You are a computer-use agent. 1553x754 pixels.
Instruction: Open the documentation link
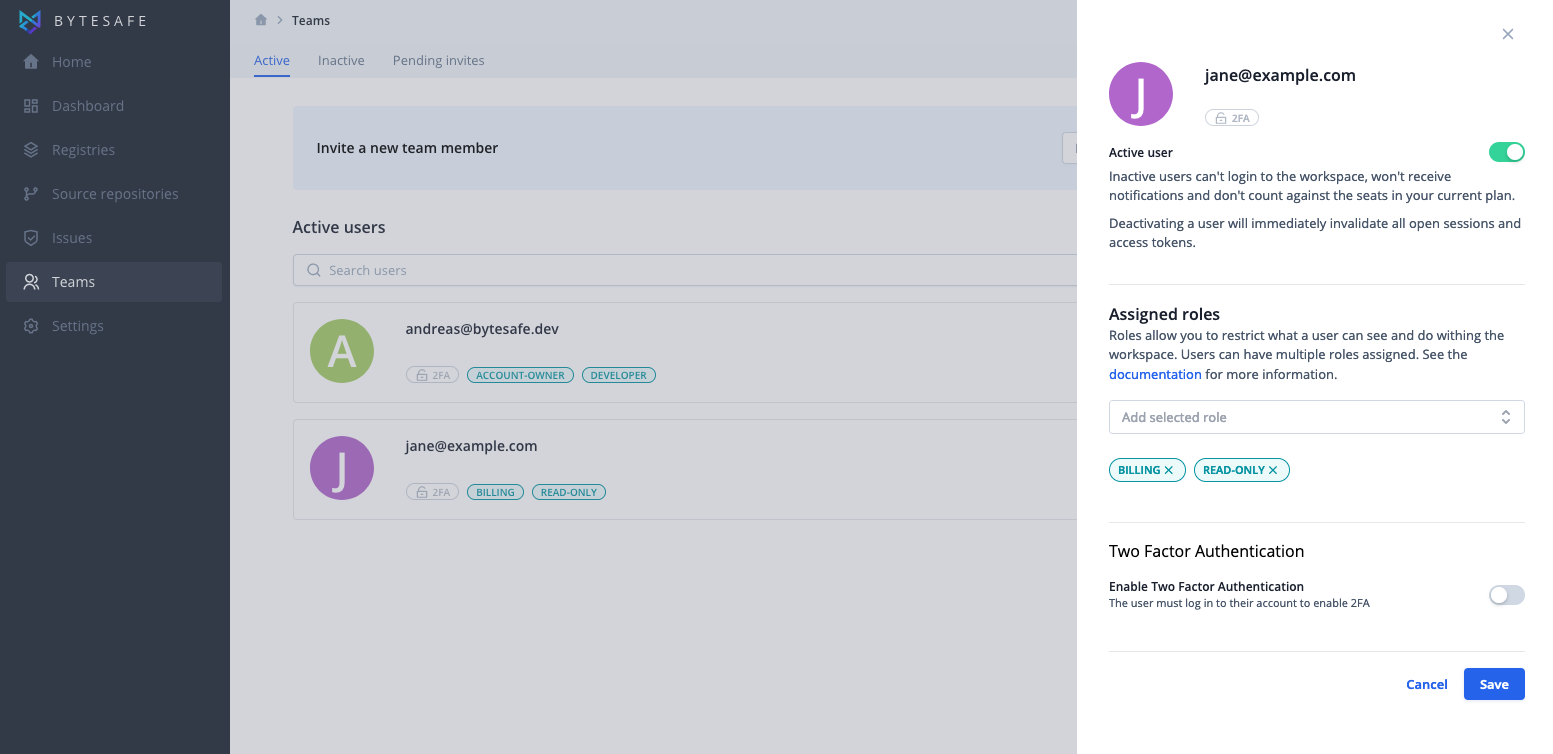pyautogui.click(x=1155, y=374)
